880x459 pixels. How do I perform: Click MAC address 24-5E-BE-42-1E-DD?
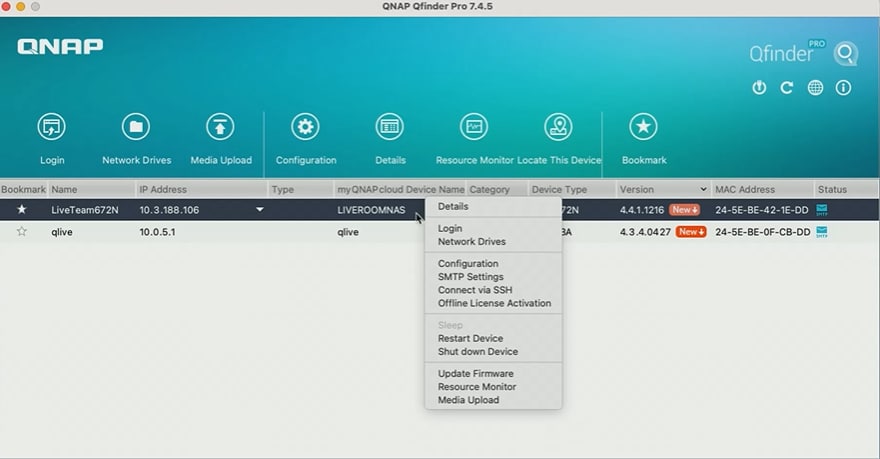[x=762, y=210]
